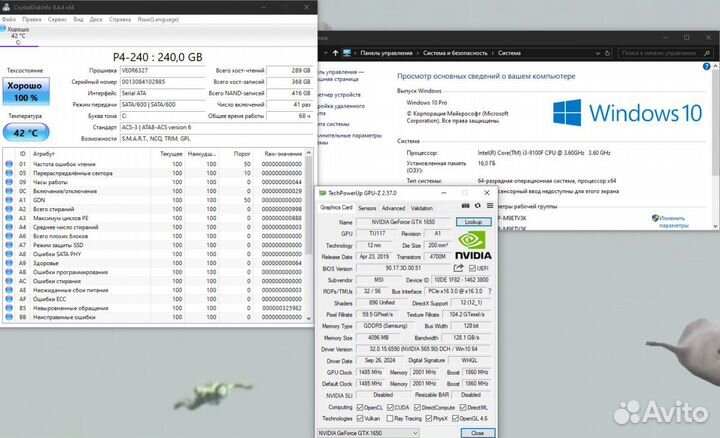Click the Lookup button in GPU-Z
The image size is (720, 438).
coord(473,222)
